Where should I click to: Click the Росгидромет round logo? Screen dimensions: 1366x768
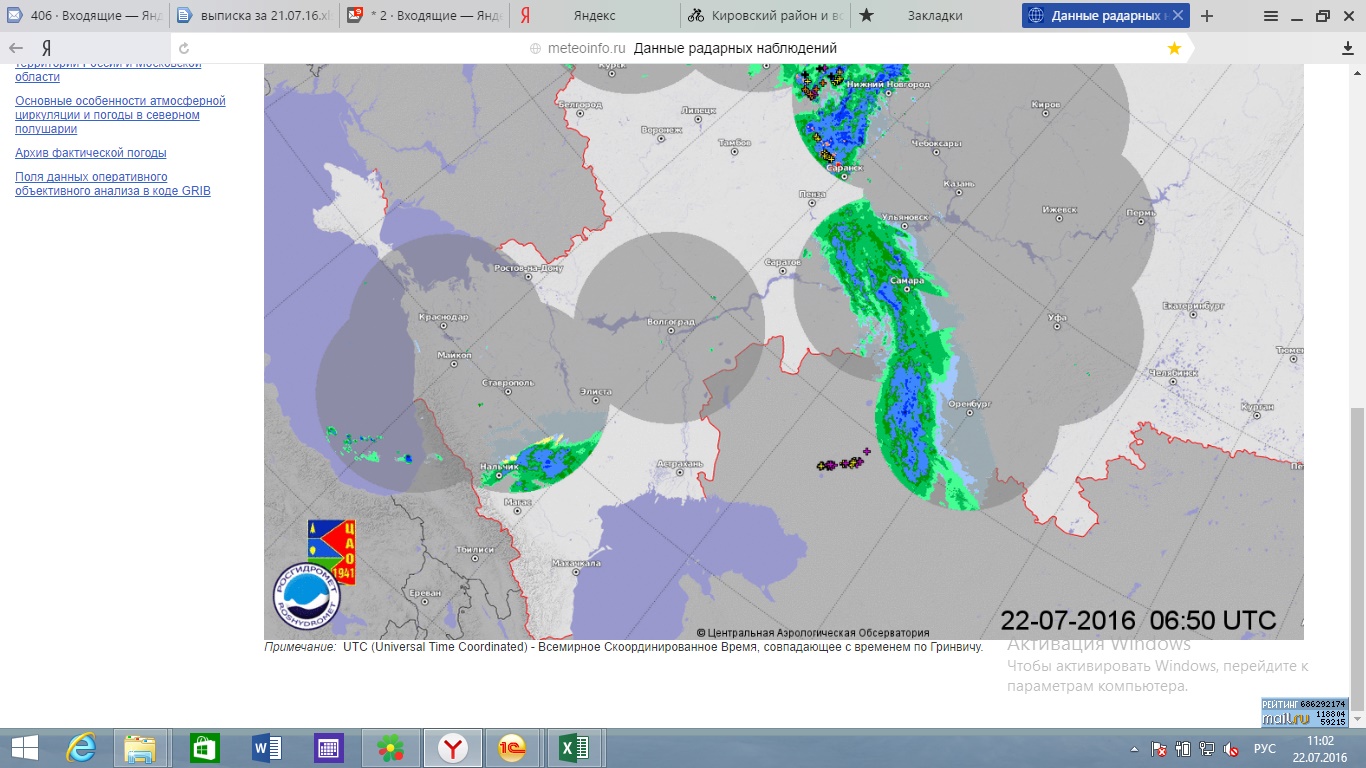(x=307, y=598)
